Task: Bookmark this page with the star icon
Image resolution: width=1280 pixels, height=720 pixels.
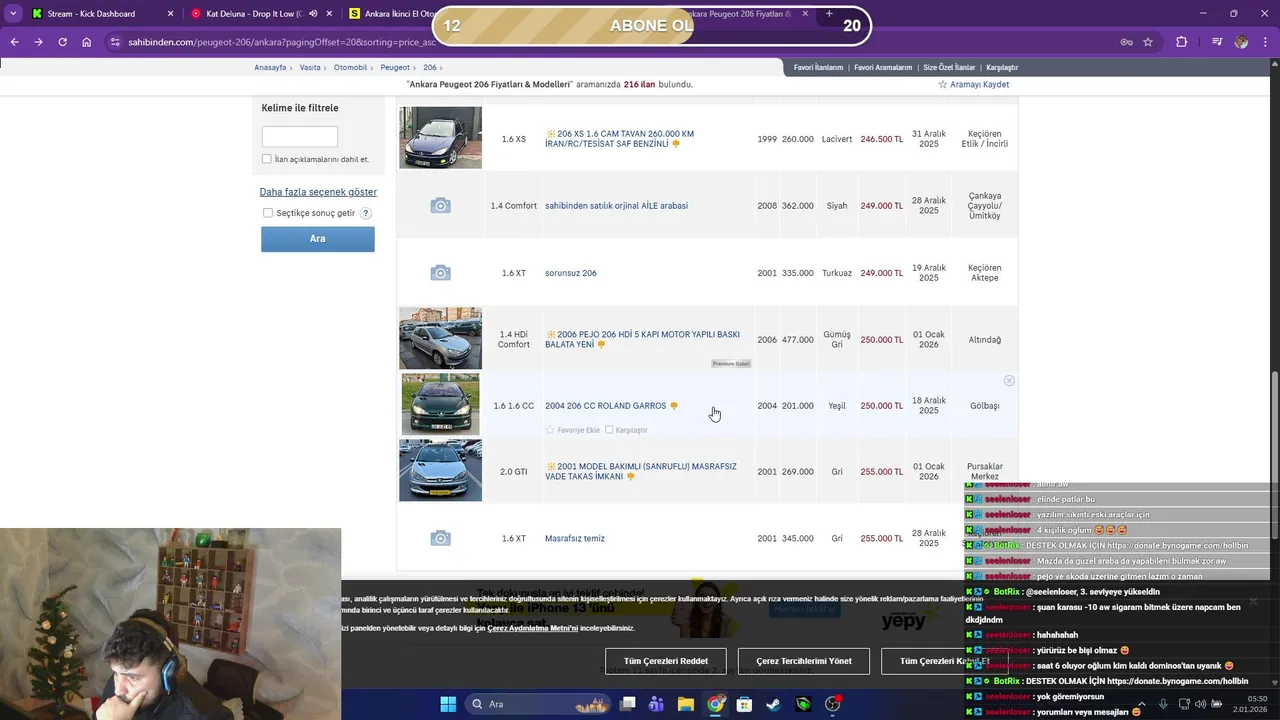Action: [1148, 42]
